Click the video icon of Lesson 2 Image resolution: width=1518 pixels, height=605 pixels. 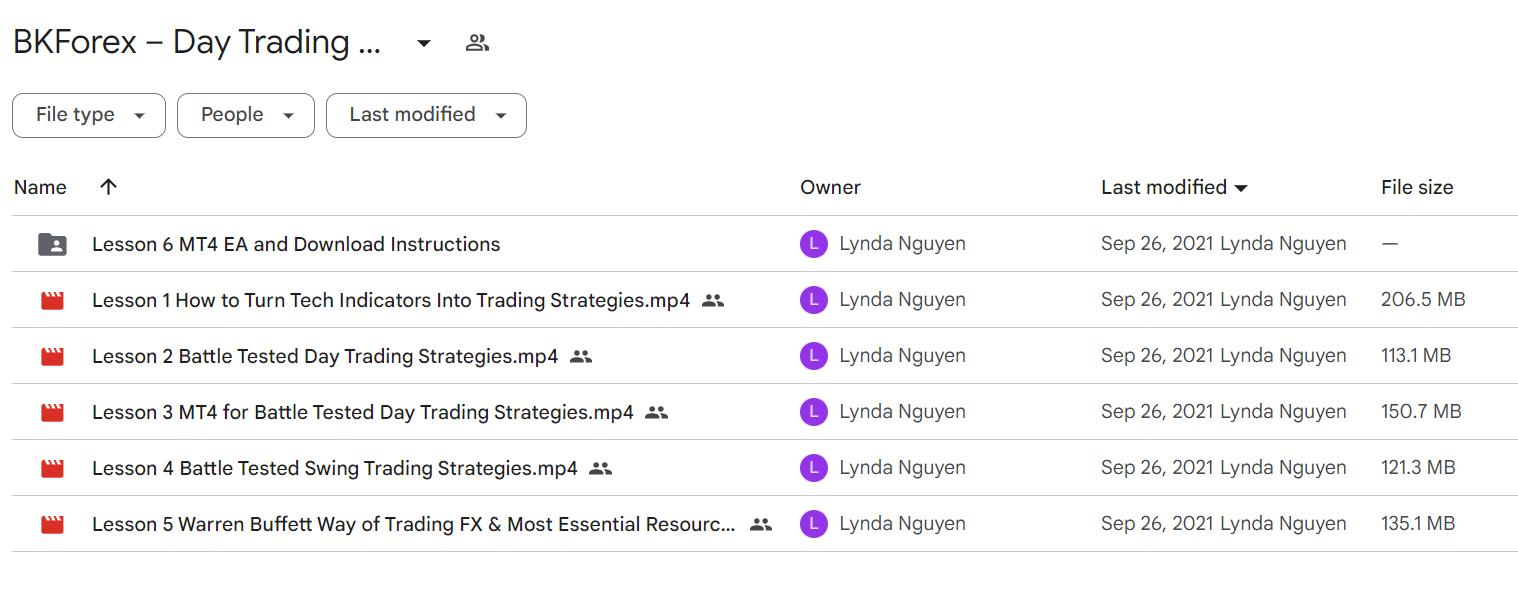click(52, 356)
